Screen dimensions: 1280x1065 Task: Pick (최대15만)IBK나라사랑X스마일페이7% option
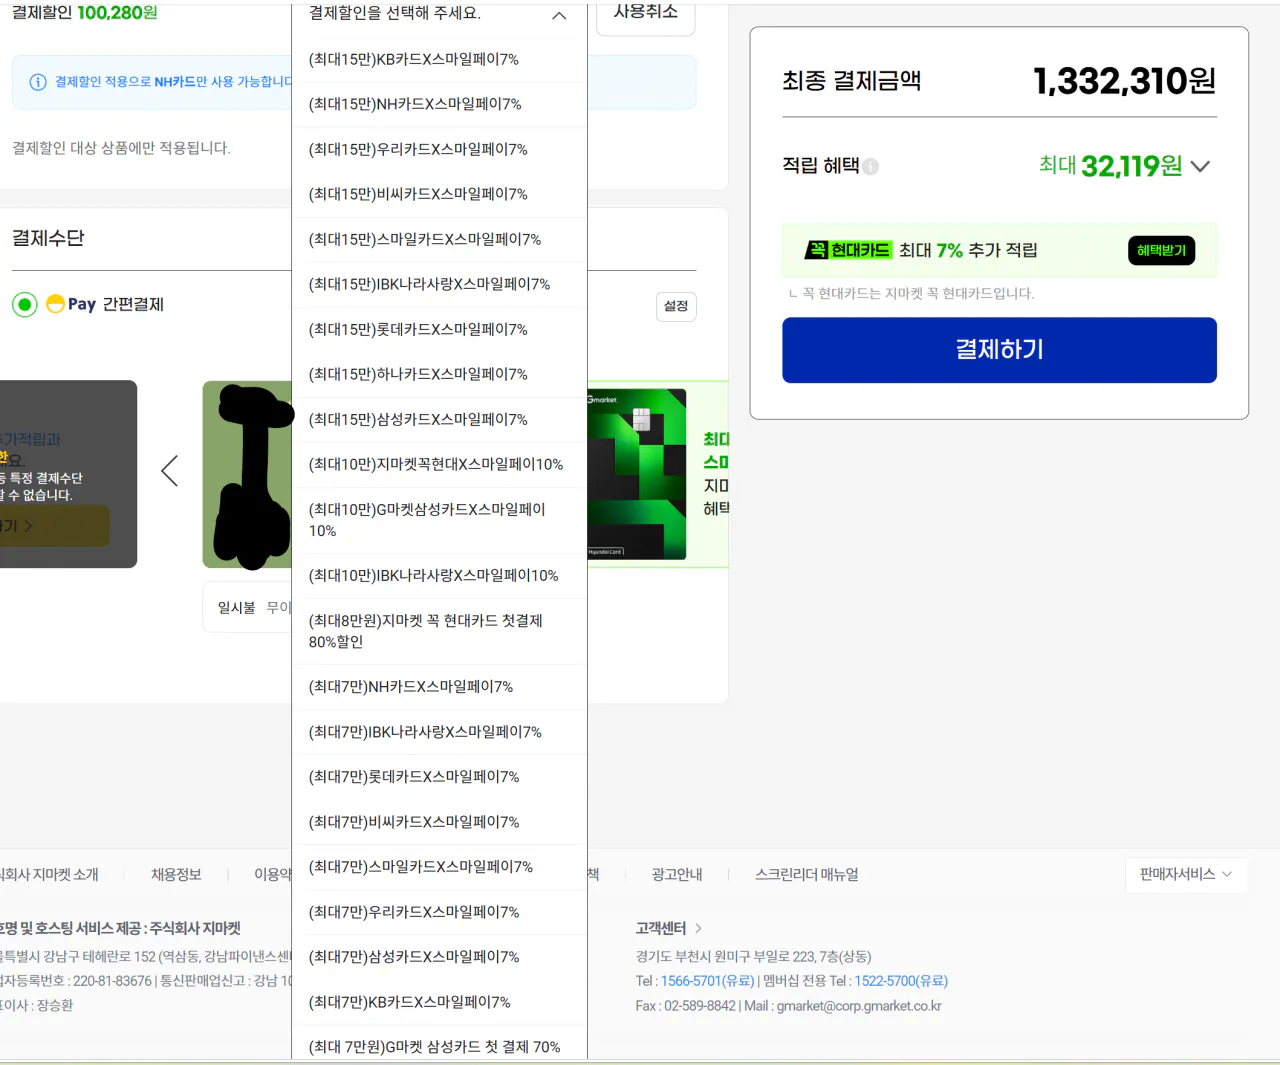[x=439, y=284]
